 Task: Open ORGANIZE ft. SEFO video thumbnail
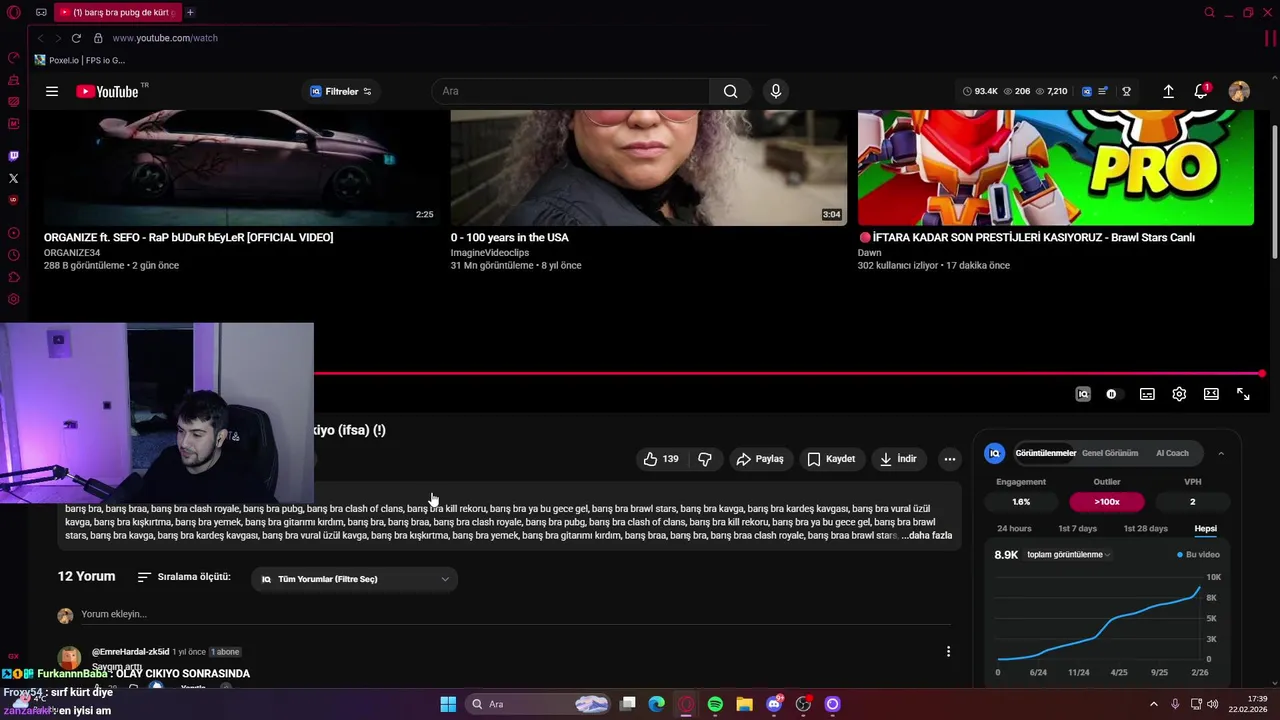(x=241, y=167)
